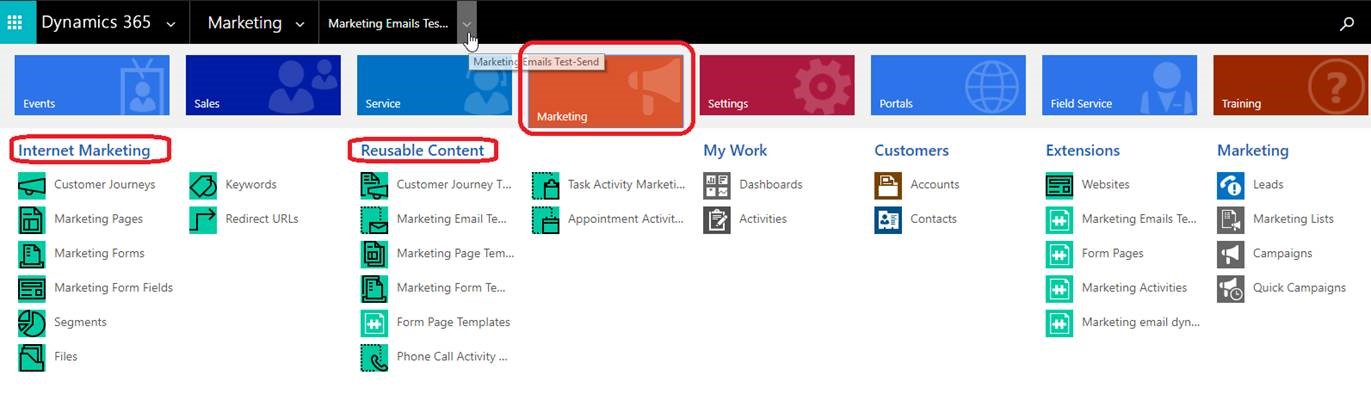Open the Dashboards link
The image size is (1371, 394).
point(771,185)
